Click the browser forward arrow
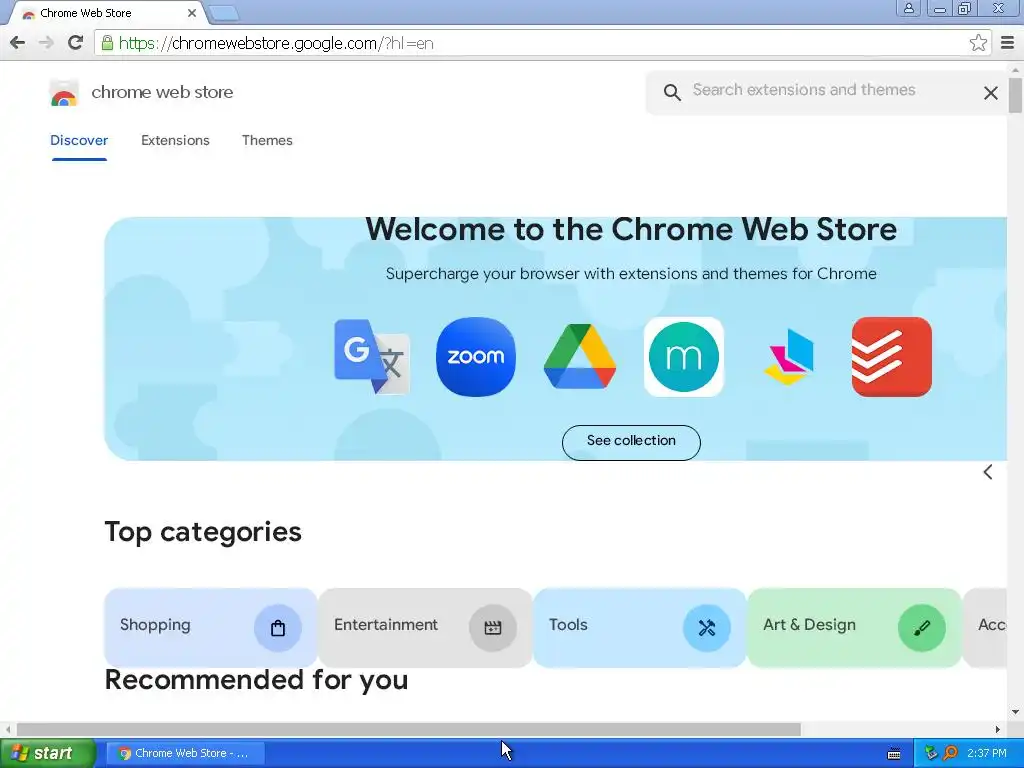 (46, 43)
